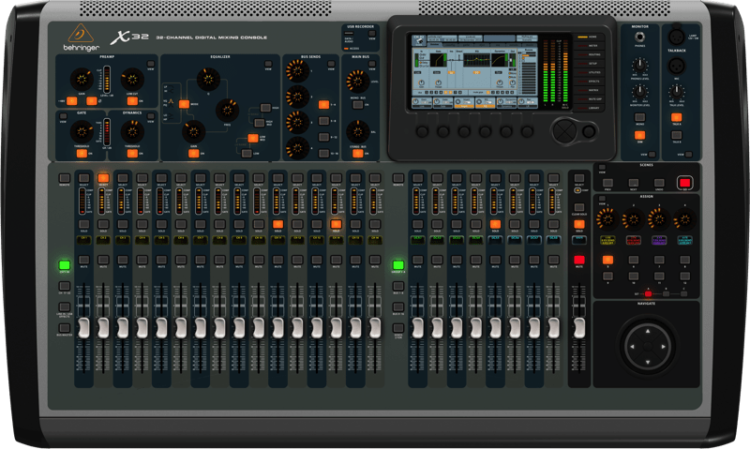
Task: Click the Equalizer FREQ knob
Action: (227, 110)
